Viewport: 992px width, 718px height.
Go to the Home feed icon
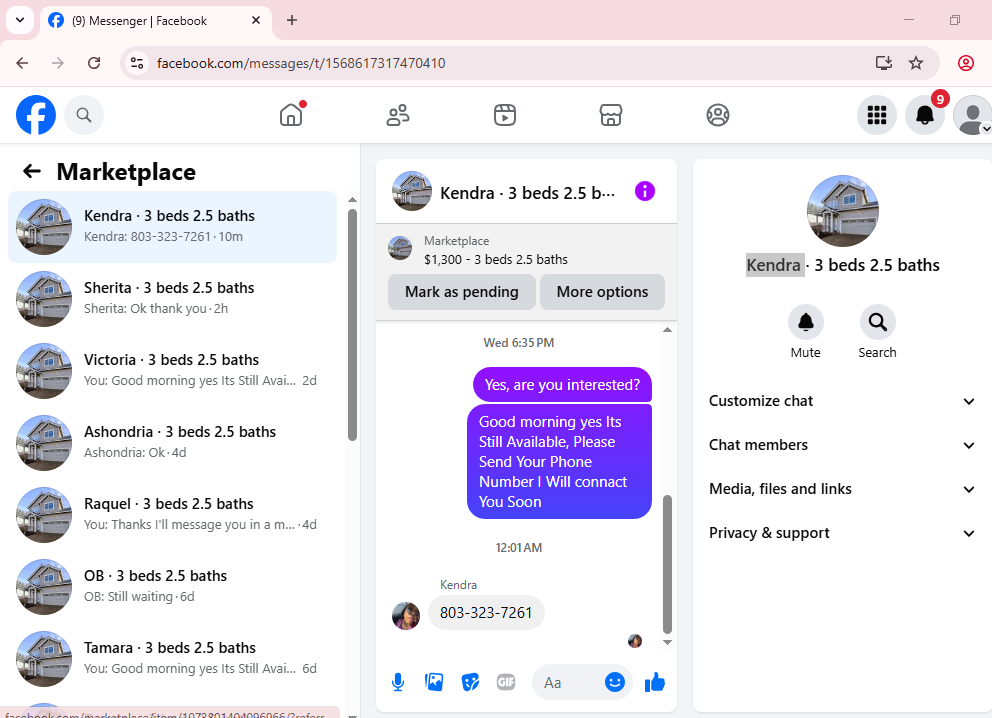(291, 115)
